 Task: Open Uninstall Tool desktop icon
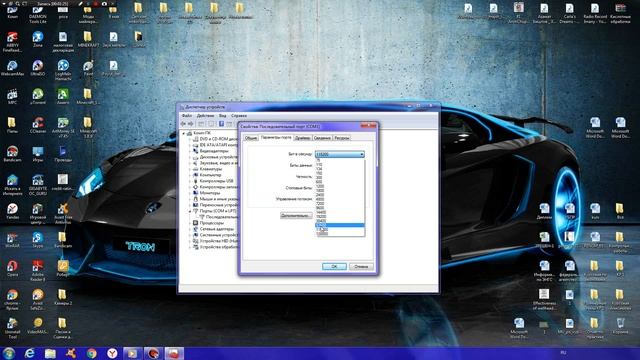tap(12, 327)
